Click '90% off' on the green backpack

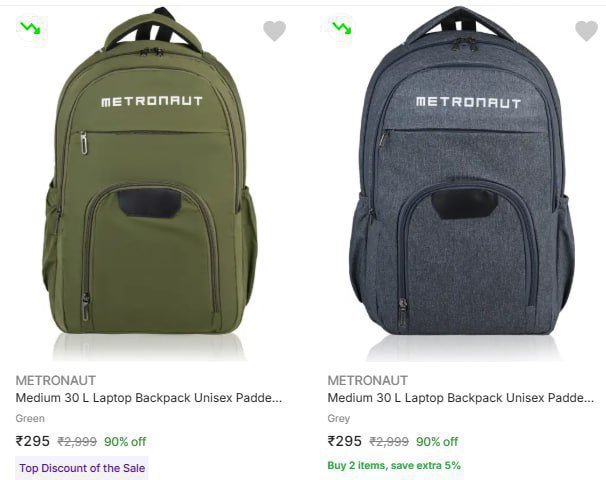coord(125,442)
